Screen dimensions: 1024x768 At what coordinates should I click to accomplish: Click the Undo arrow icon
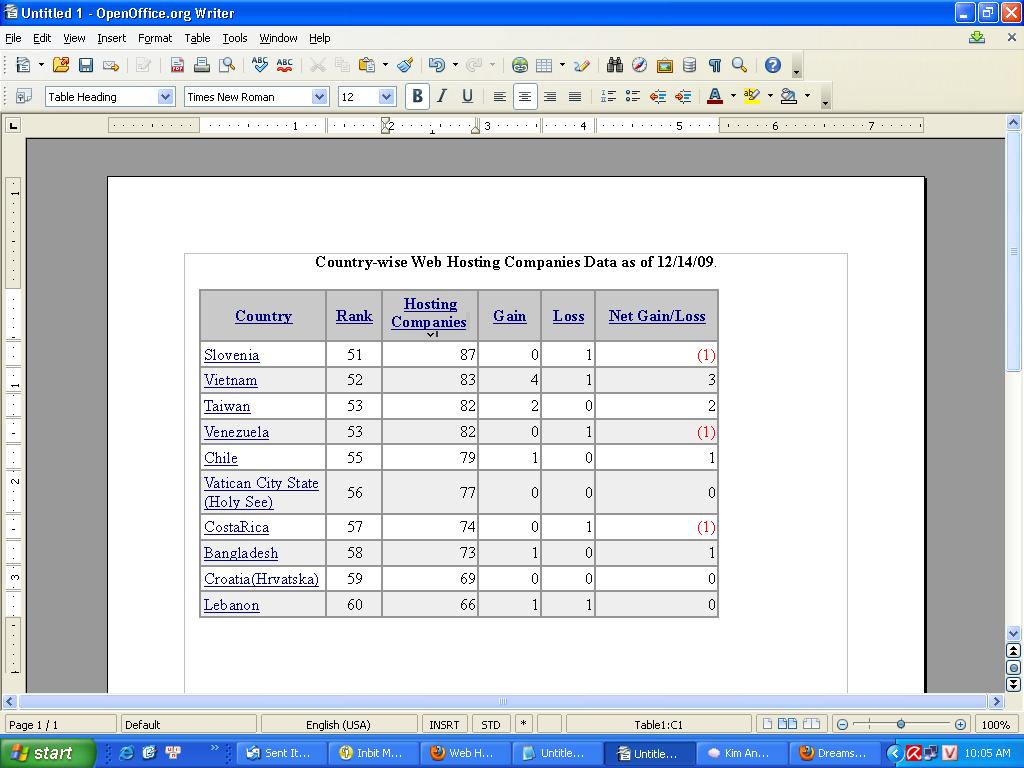tap(436, 65)
